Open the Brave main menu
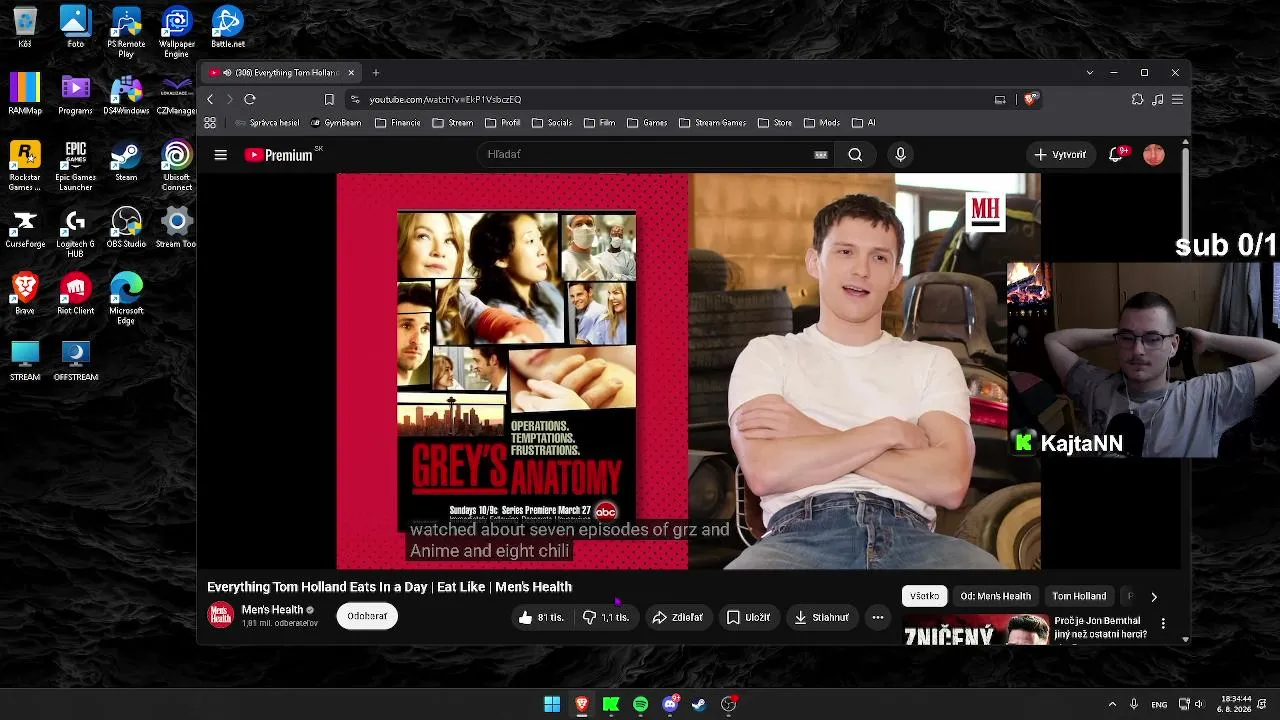Viewport: 1280px width, 720px height. click(x=1177, y=100)
